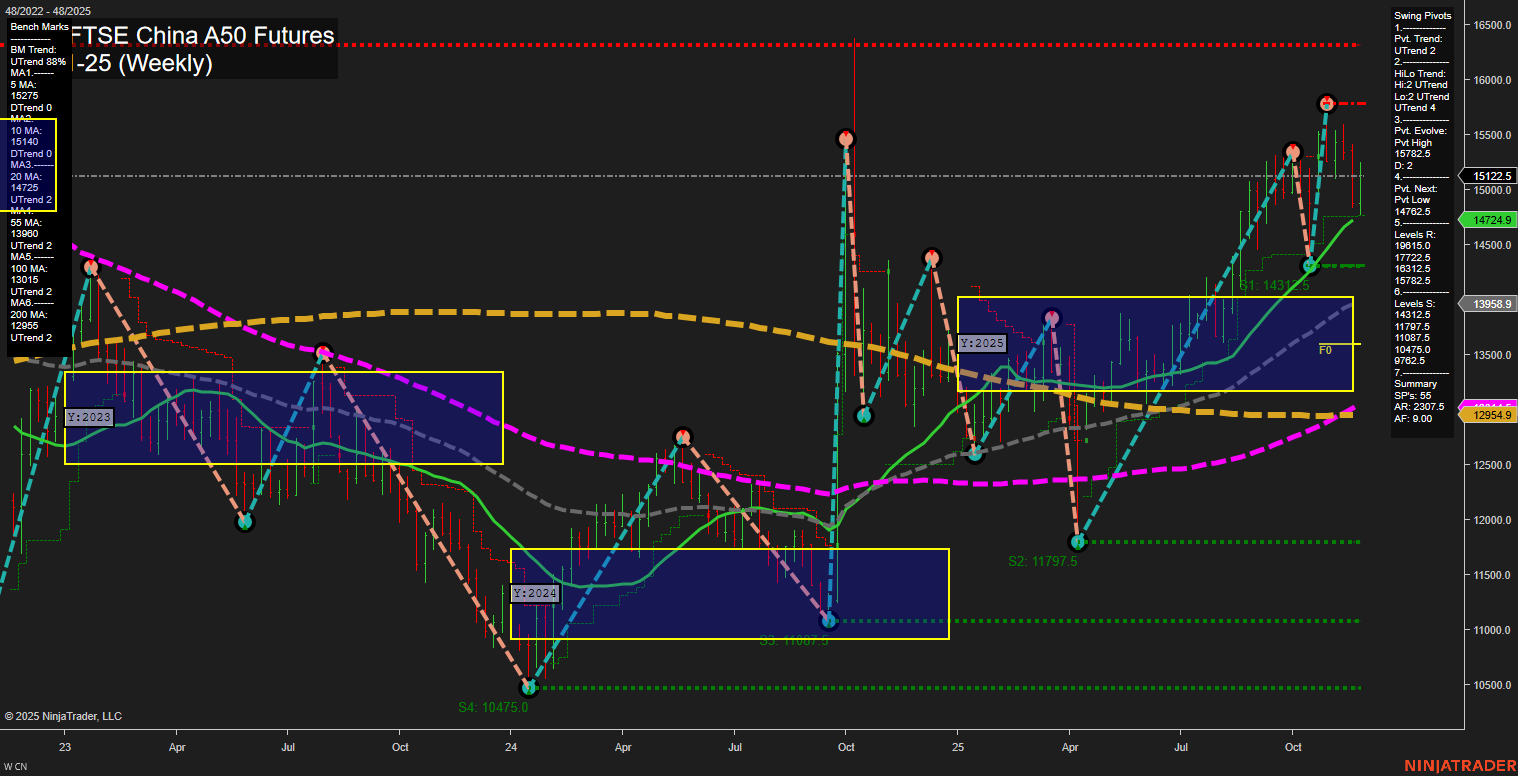Screen dimensions: 1518x776
Task: Select the Y:2024 year box label
Action: point(536,594)
